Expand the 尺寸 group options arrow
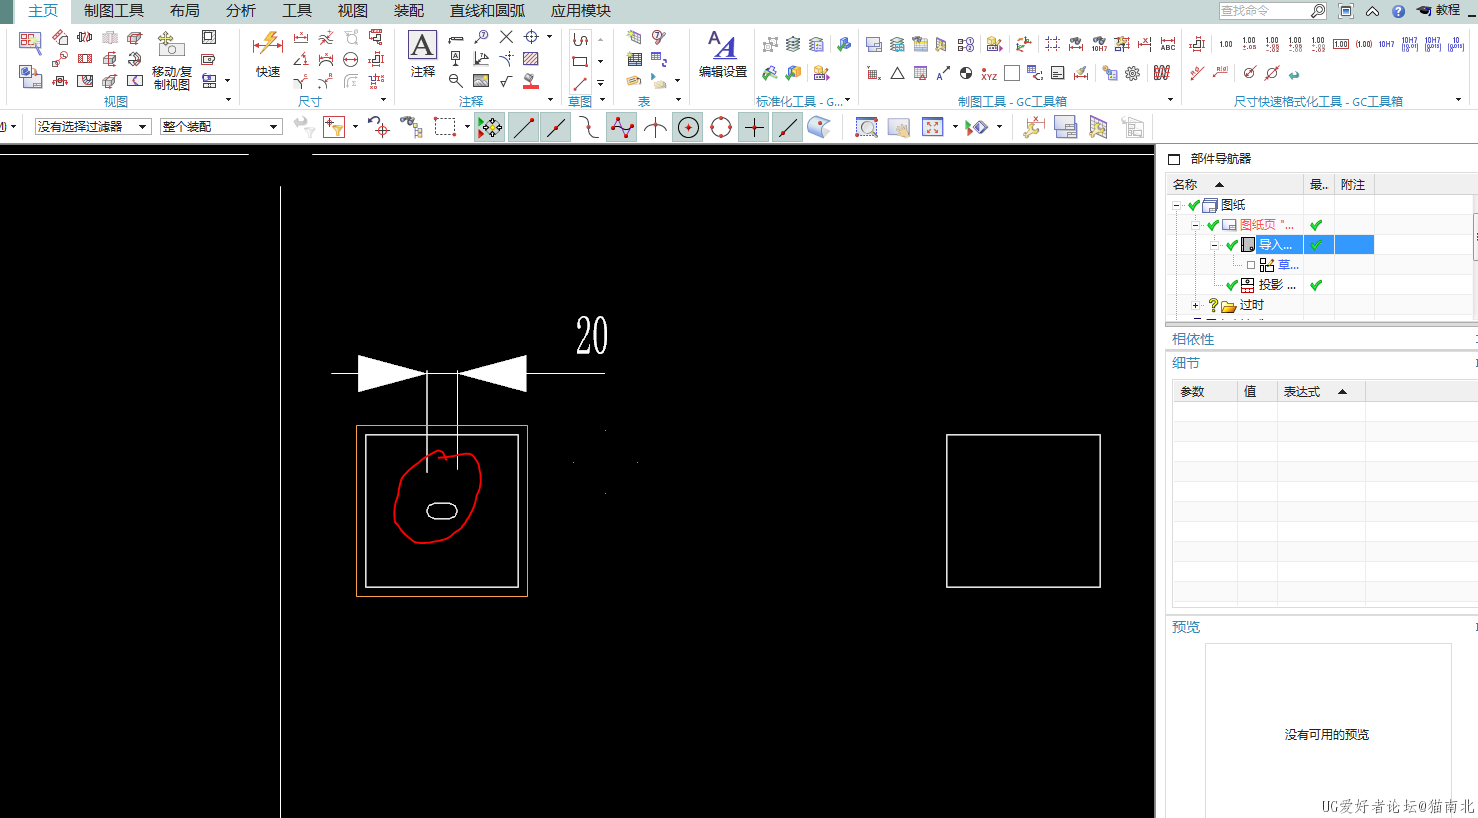Image resolution: width=1478 pixels, height=818 pixels. pos(383,100)
